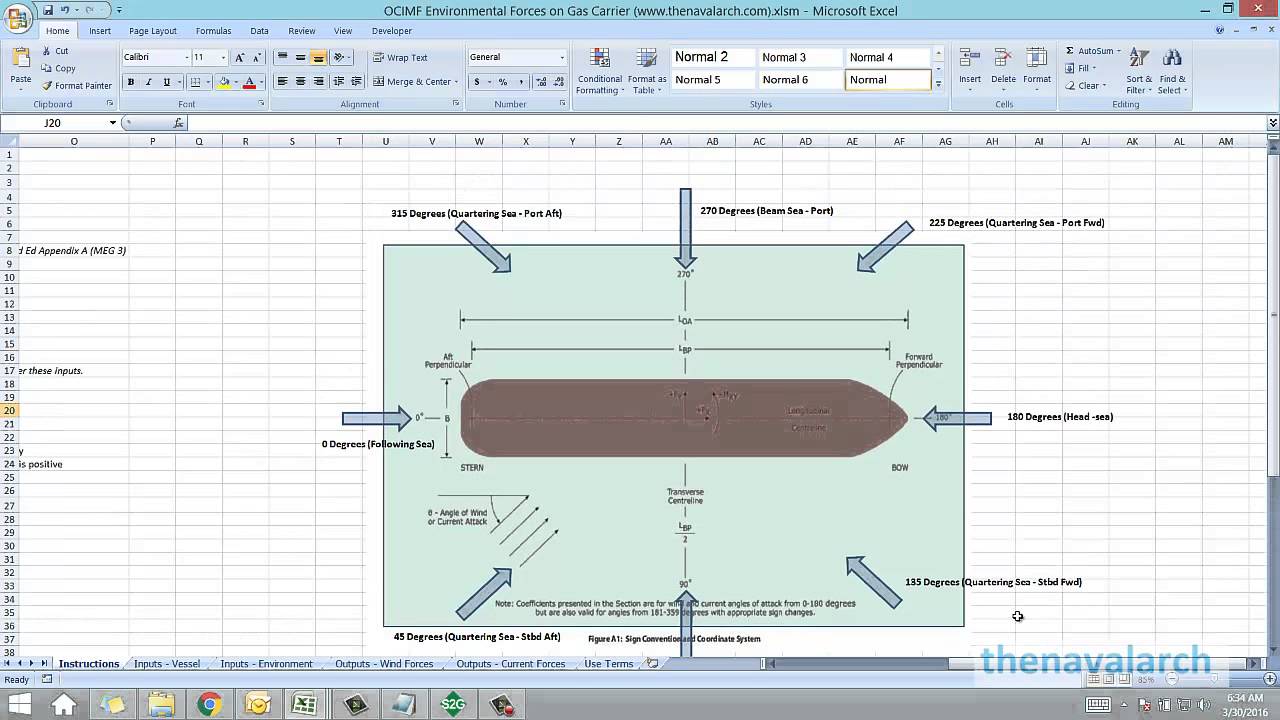1280x720 pixels.
Task: Select the Outputs - Wind Forces sheet tab
Action: tap(384, 664)
